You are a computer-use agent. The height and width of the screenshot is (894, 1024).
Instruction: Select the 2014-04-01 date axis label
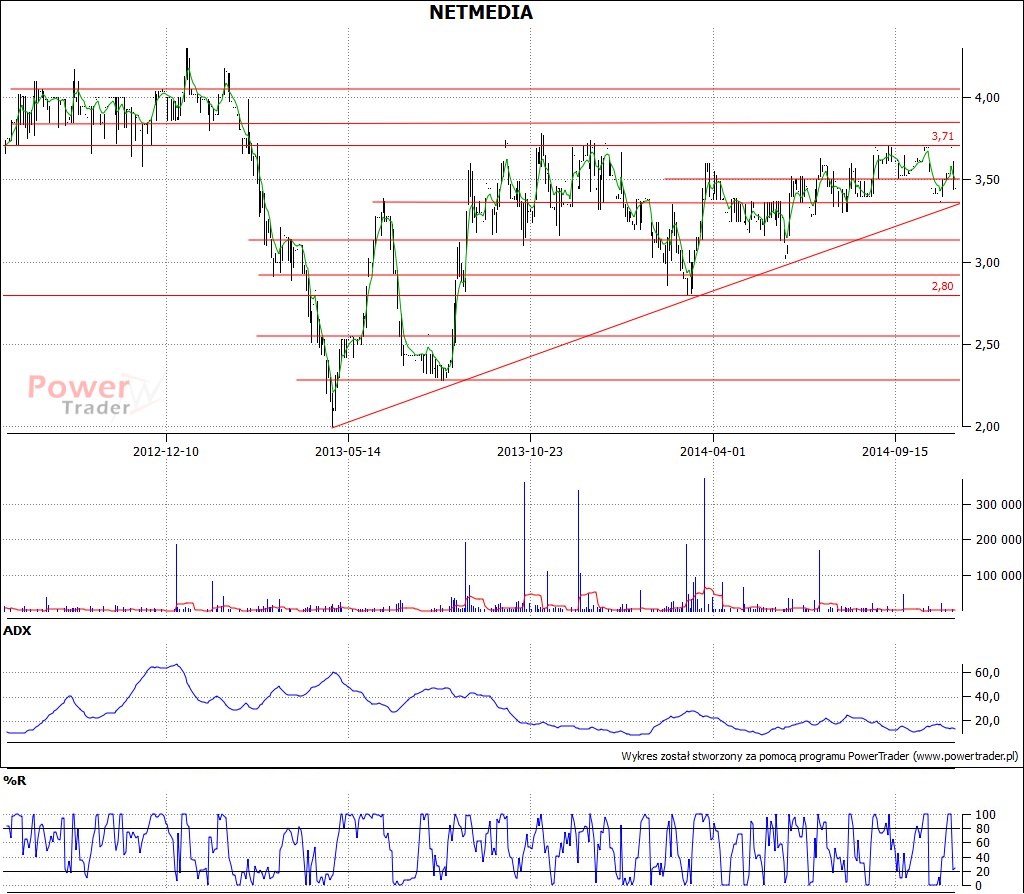tap(712, 451)
